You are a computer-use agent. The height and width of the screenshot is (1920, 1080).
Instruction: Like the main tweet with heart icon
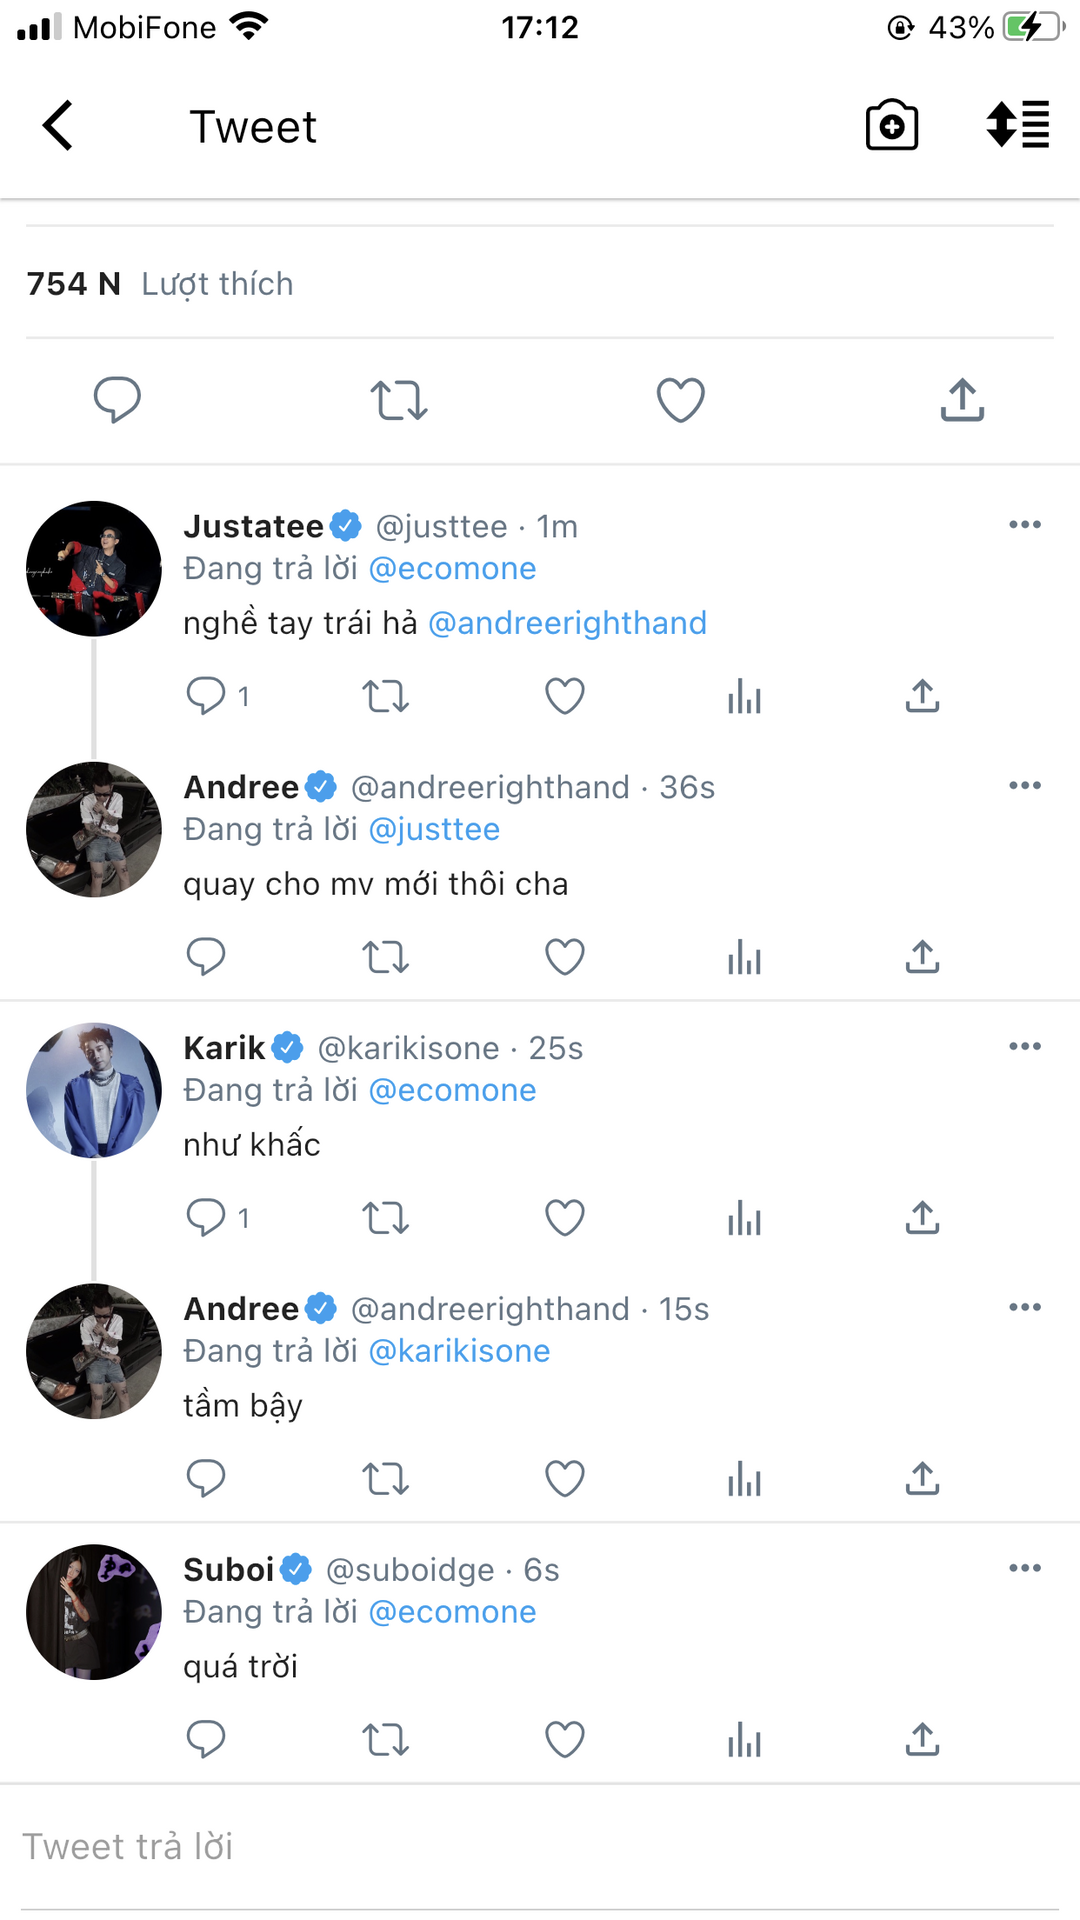681,400
